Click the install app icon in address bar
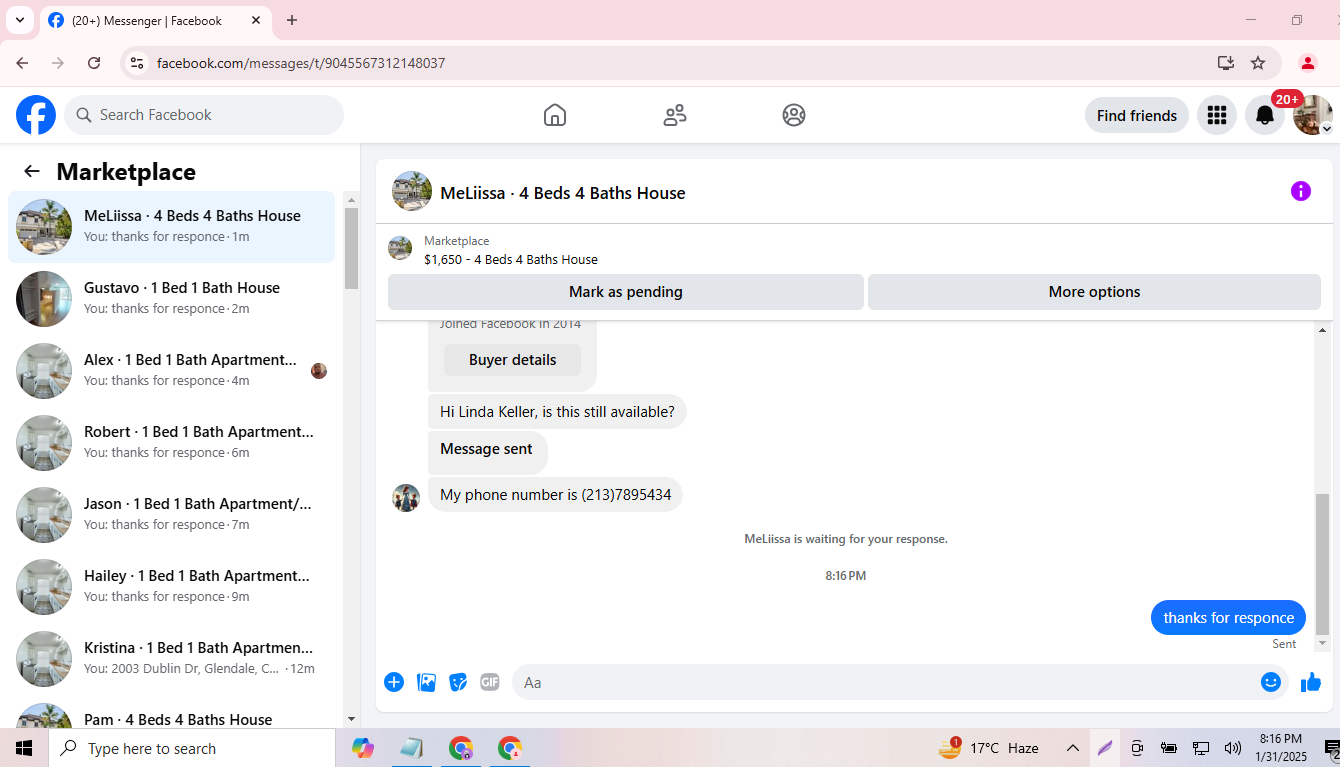Screen dimensions: 1340x767 pyautogui.click(x=1226, y=63)
